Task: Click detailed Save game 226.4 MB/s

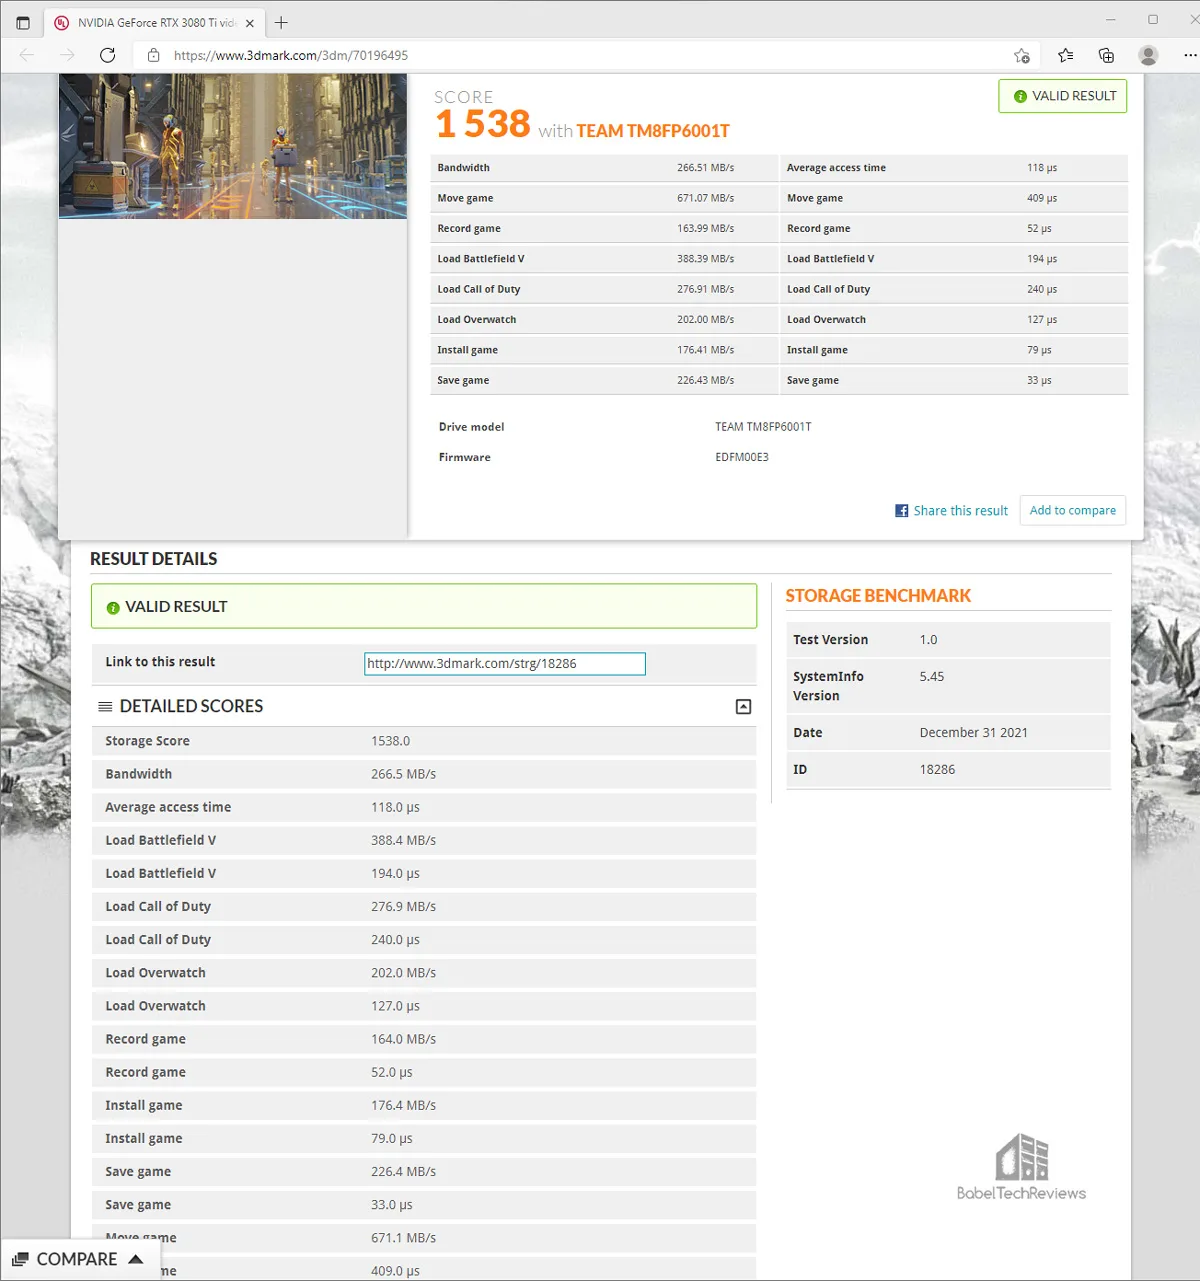Action: click(403, 1171)
